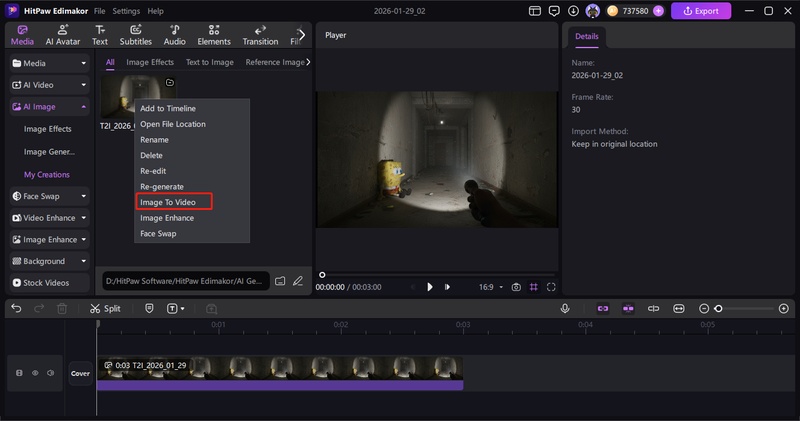Open the AI Avatar tab
Viewport: 800px width, 421px height.
tap(63, 35)
